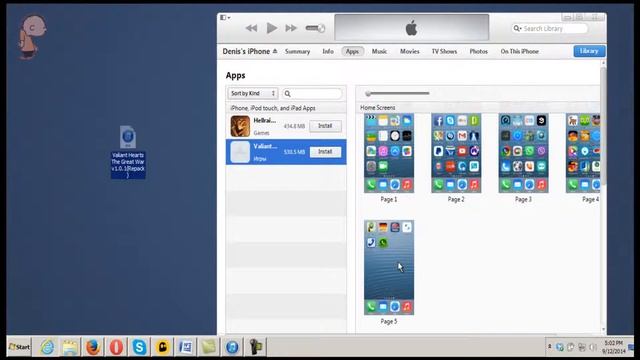This screenshot has height=360, width=640.
Task: Open the Movies tab
Action: (409, 51)
